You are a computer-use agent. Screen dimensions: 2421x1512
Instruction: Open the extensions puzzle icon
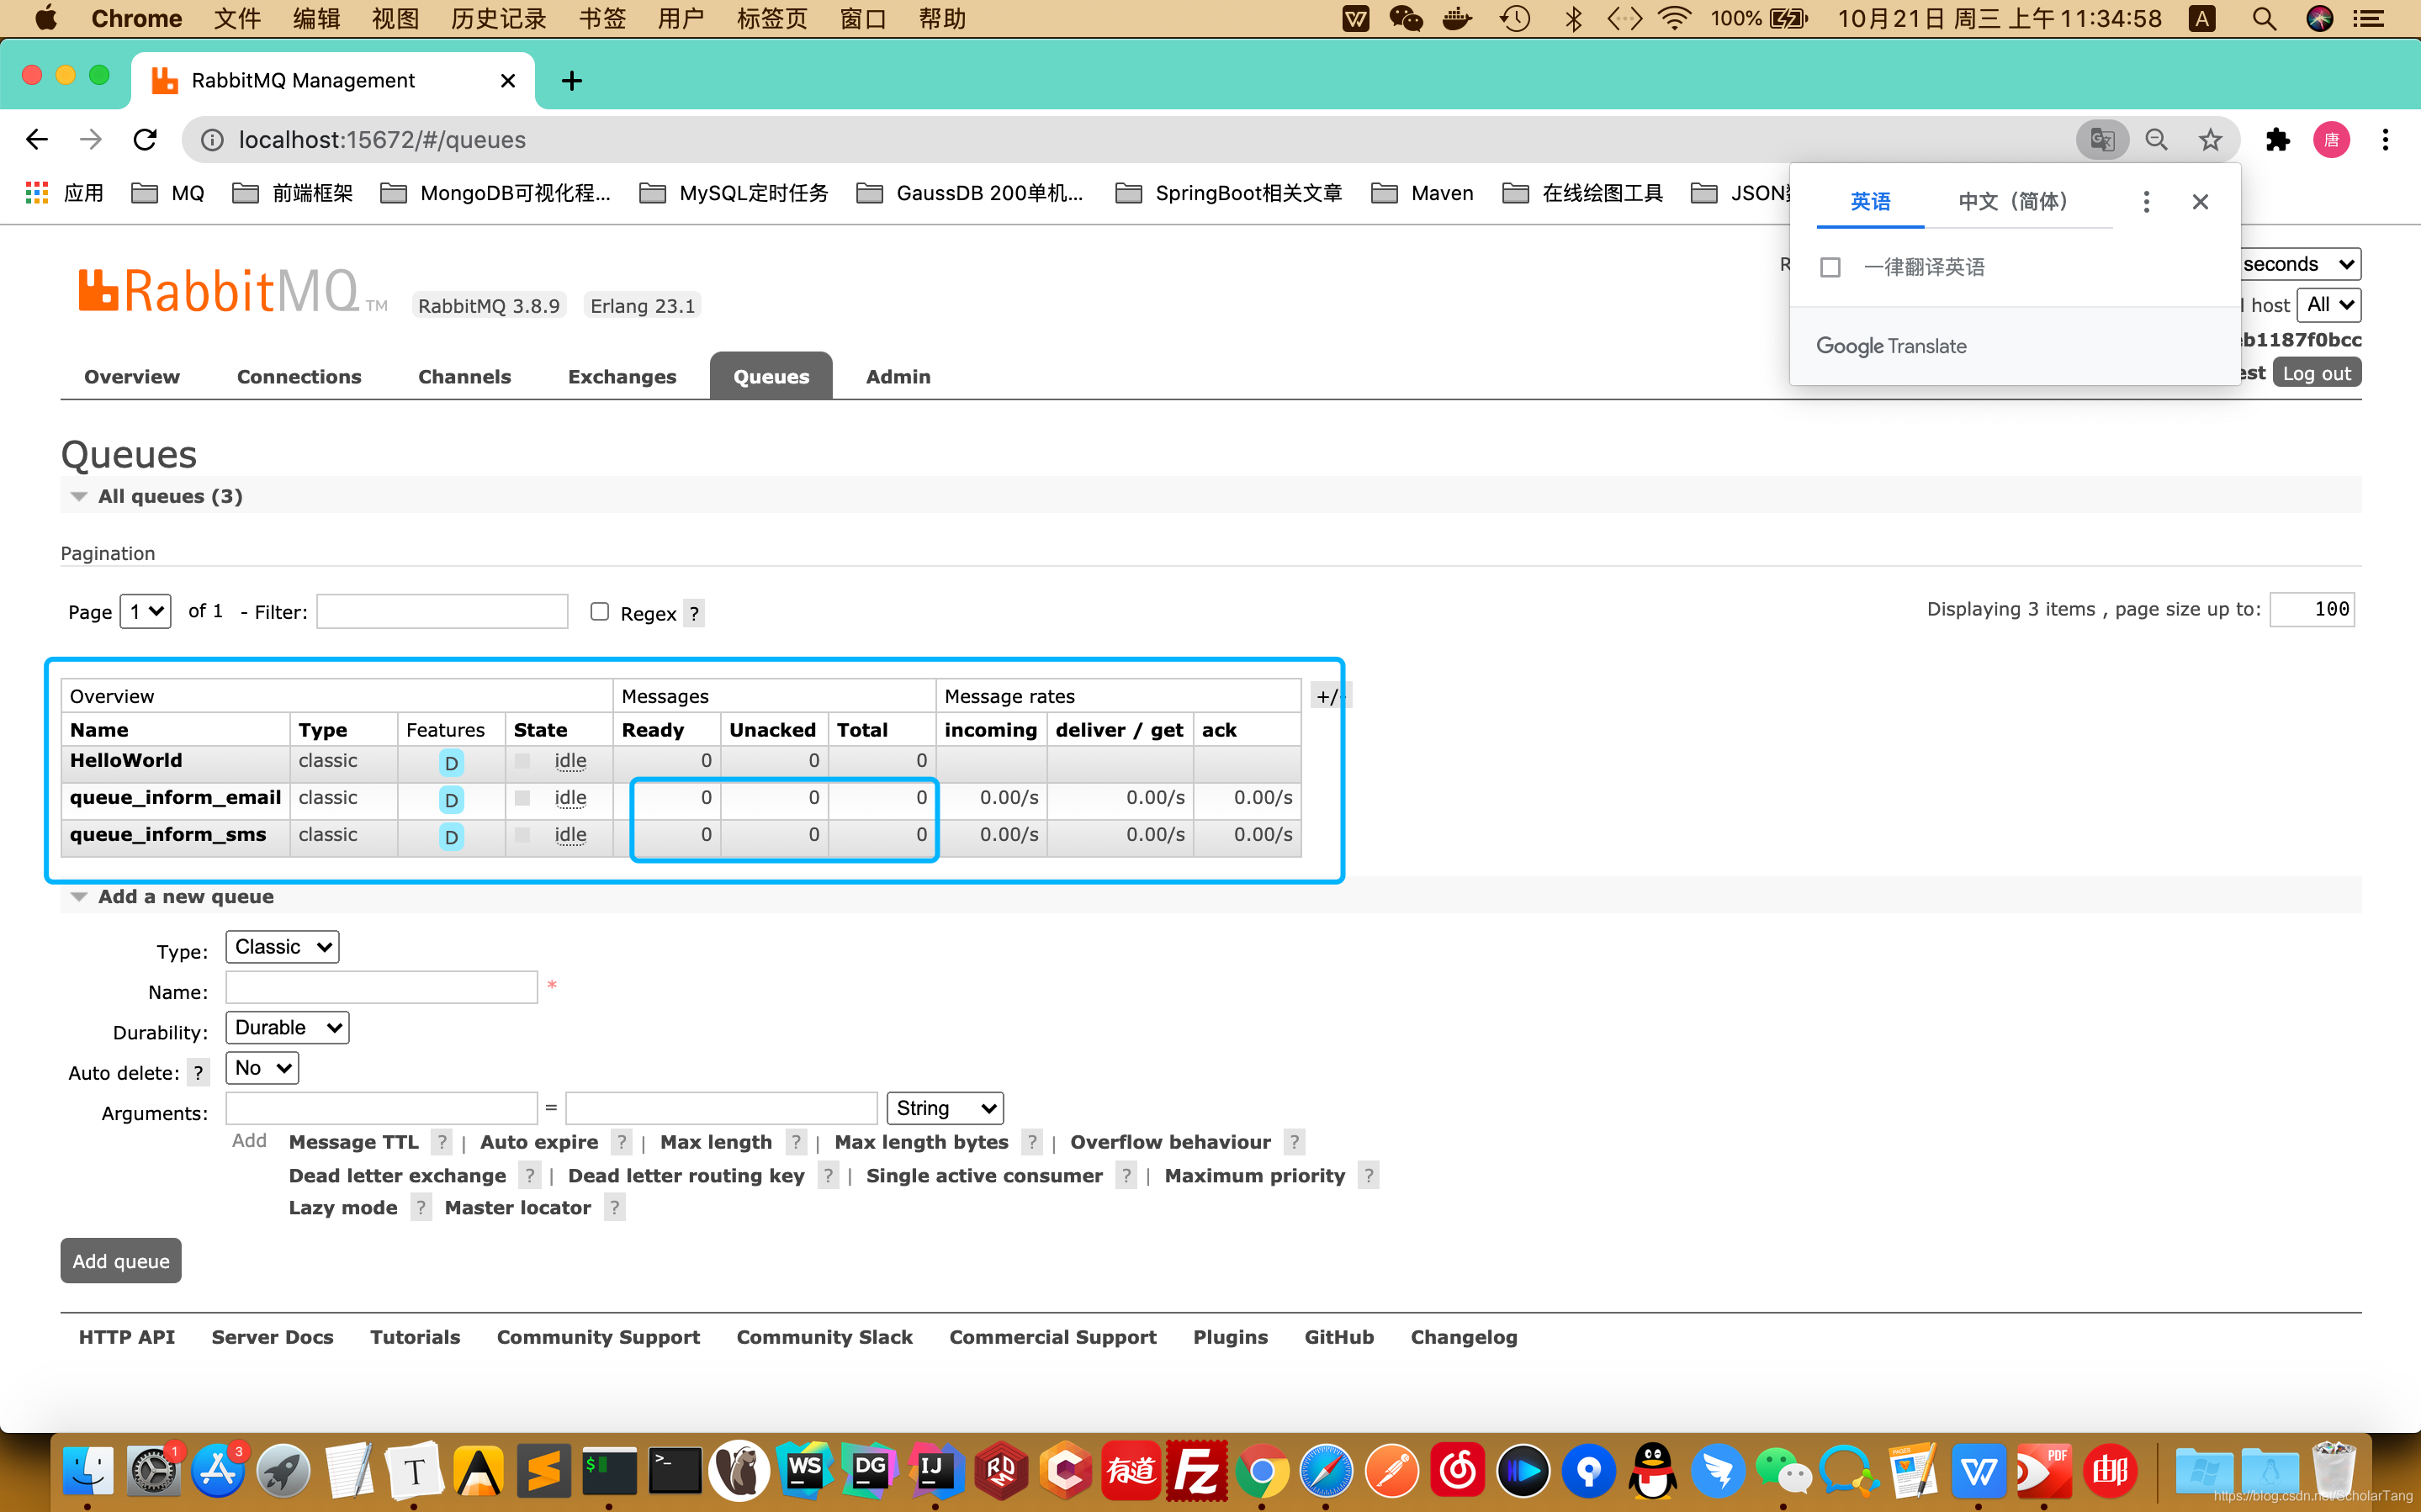click(2277, 139)
